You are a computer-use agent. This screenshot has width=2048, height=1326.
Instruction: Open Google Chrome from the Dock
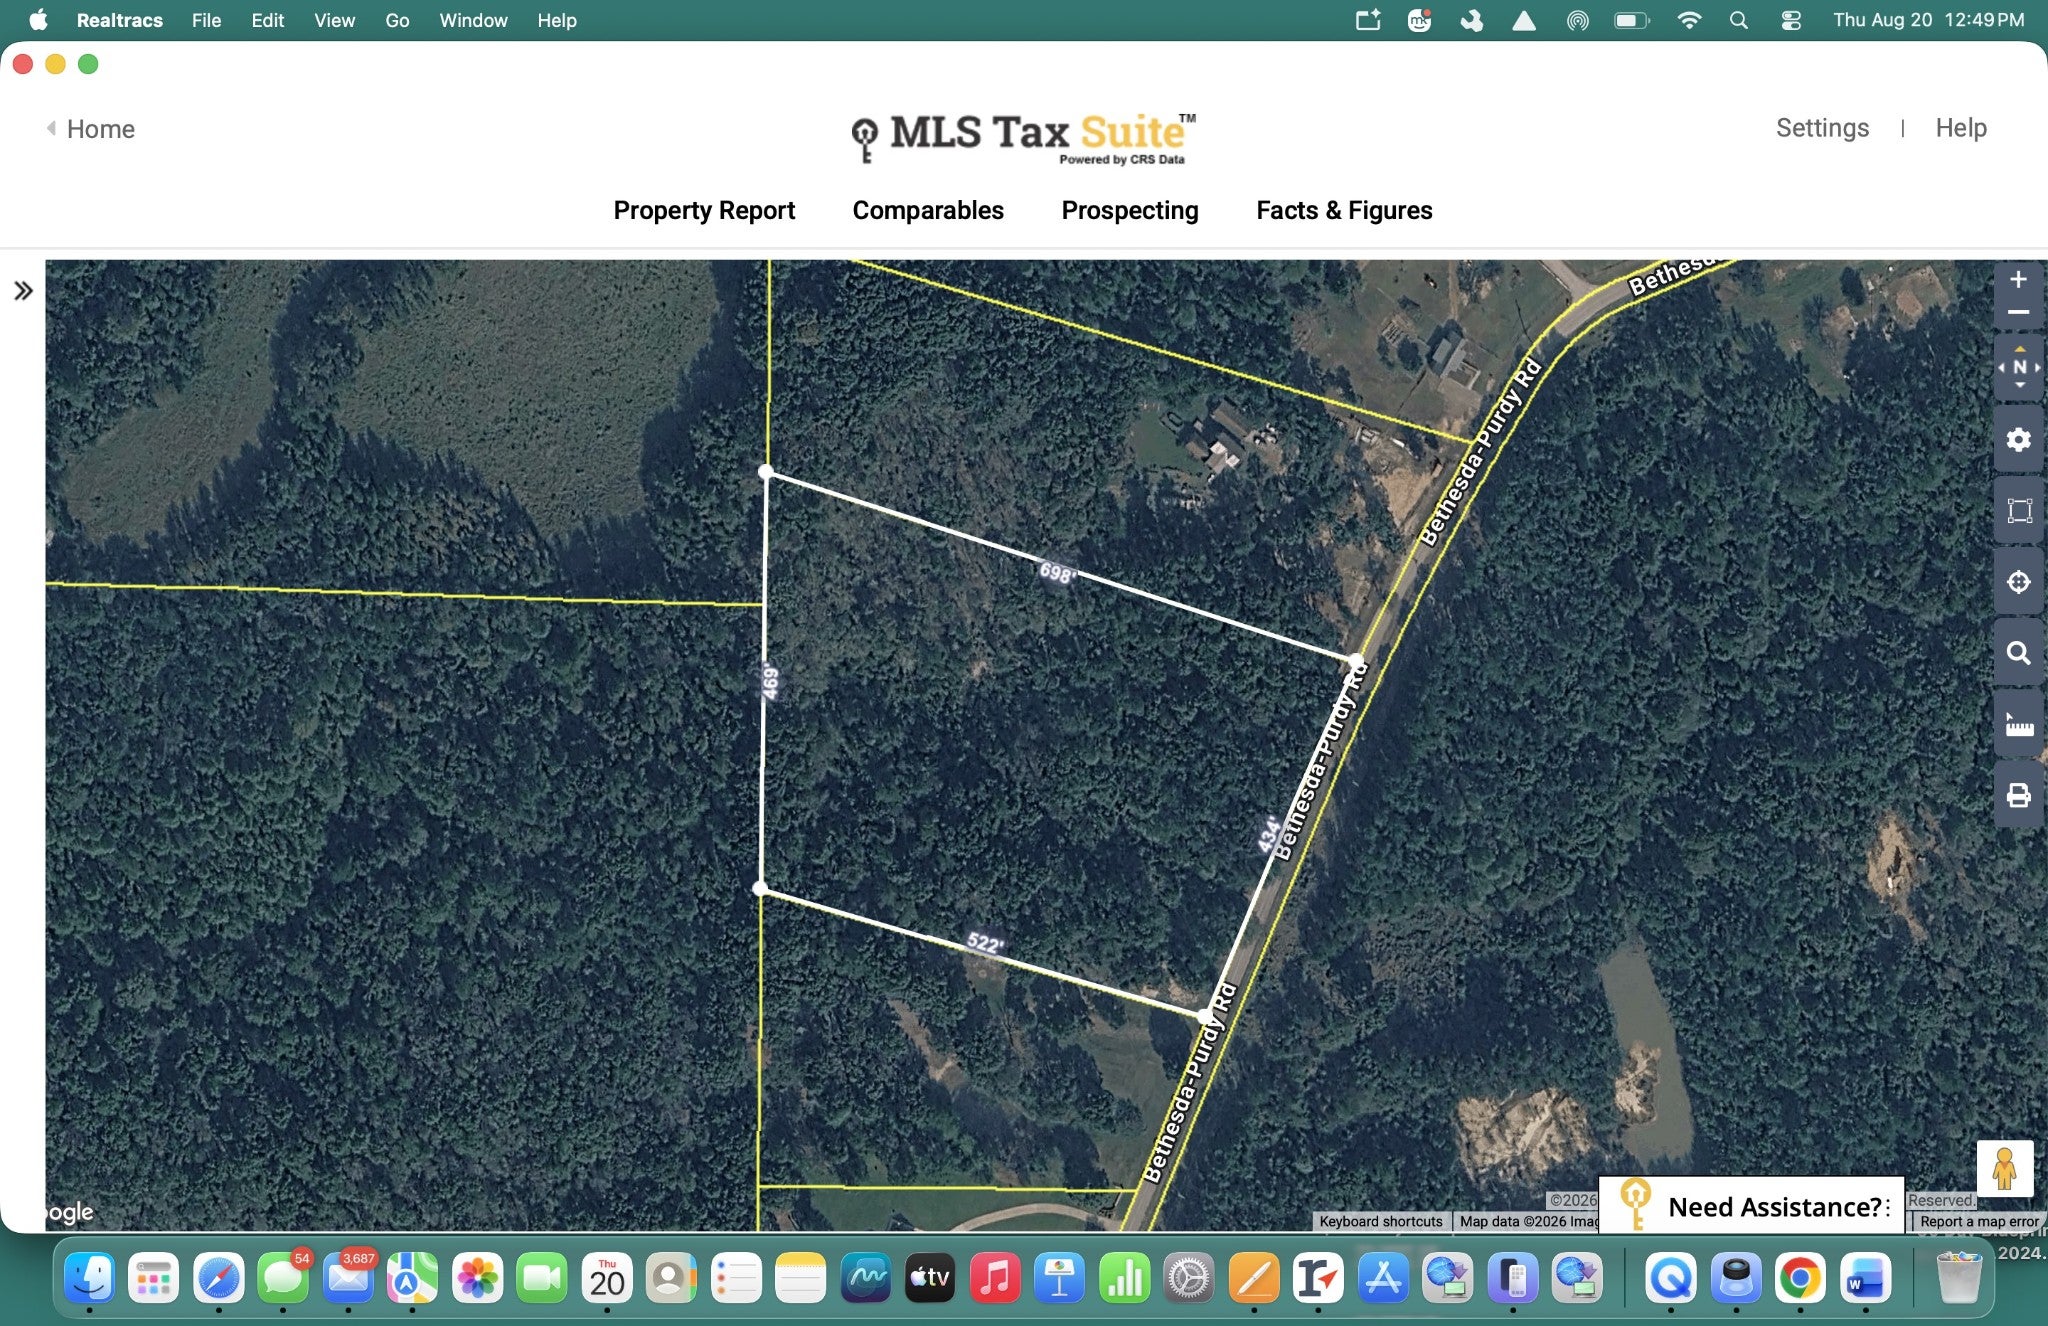click(1800, 1278)
